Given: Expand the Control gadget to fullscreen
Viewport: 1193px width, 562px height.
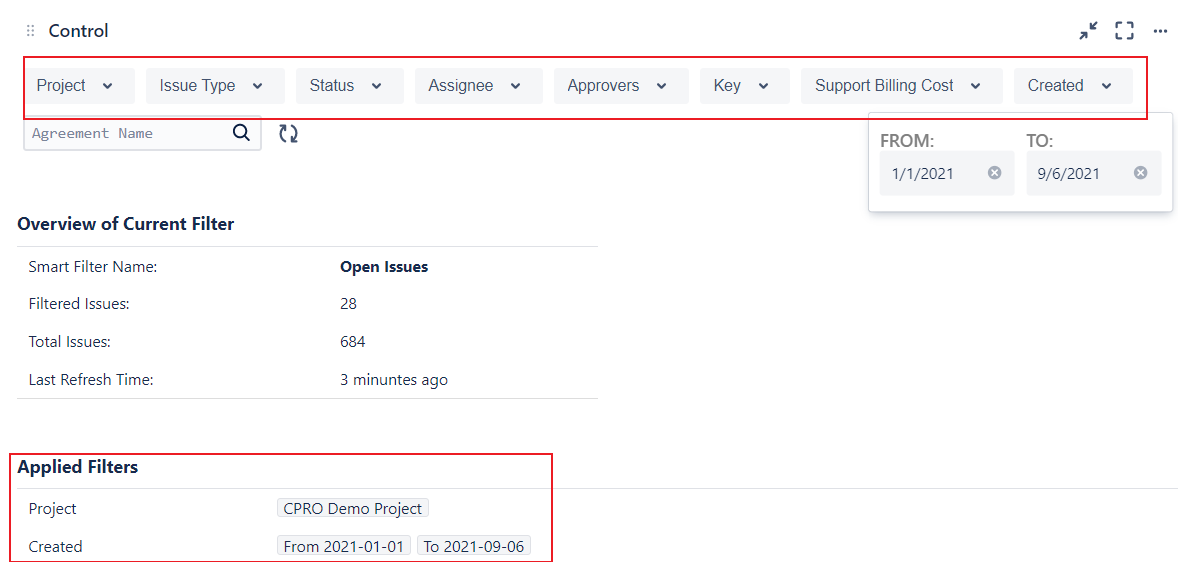Looking at the screenshot, I should [1125, 31].
